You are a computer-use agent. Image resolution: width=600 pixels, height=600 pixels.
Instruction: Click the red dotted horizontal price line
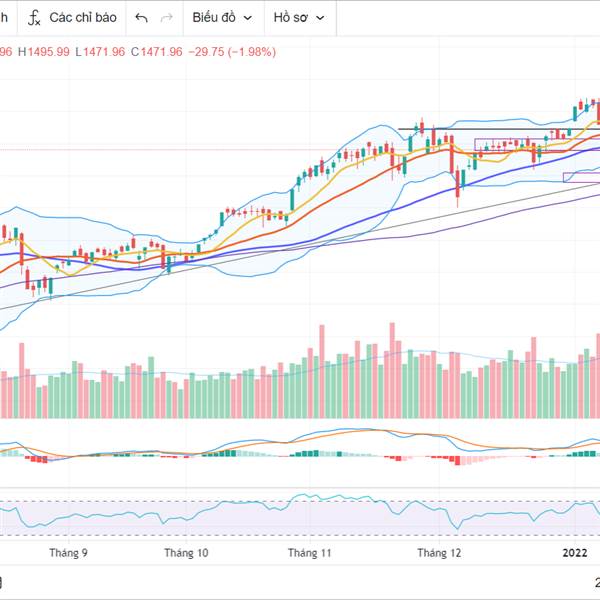[x=200, y=150]
